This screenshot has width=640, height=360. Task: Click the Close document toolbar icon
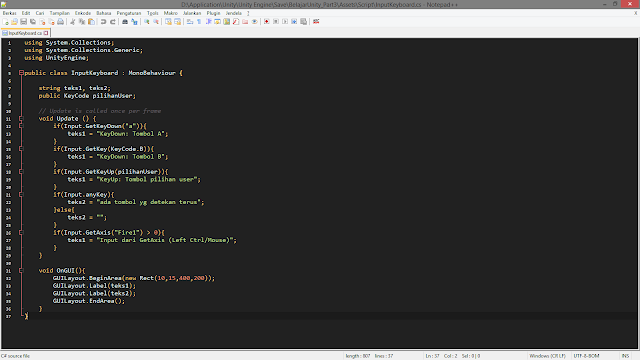click(x=42, y=22)
